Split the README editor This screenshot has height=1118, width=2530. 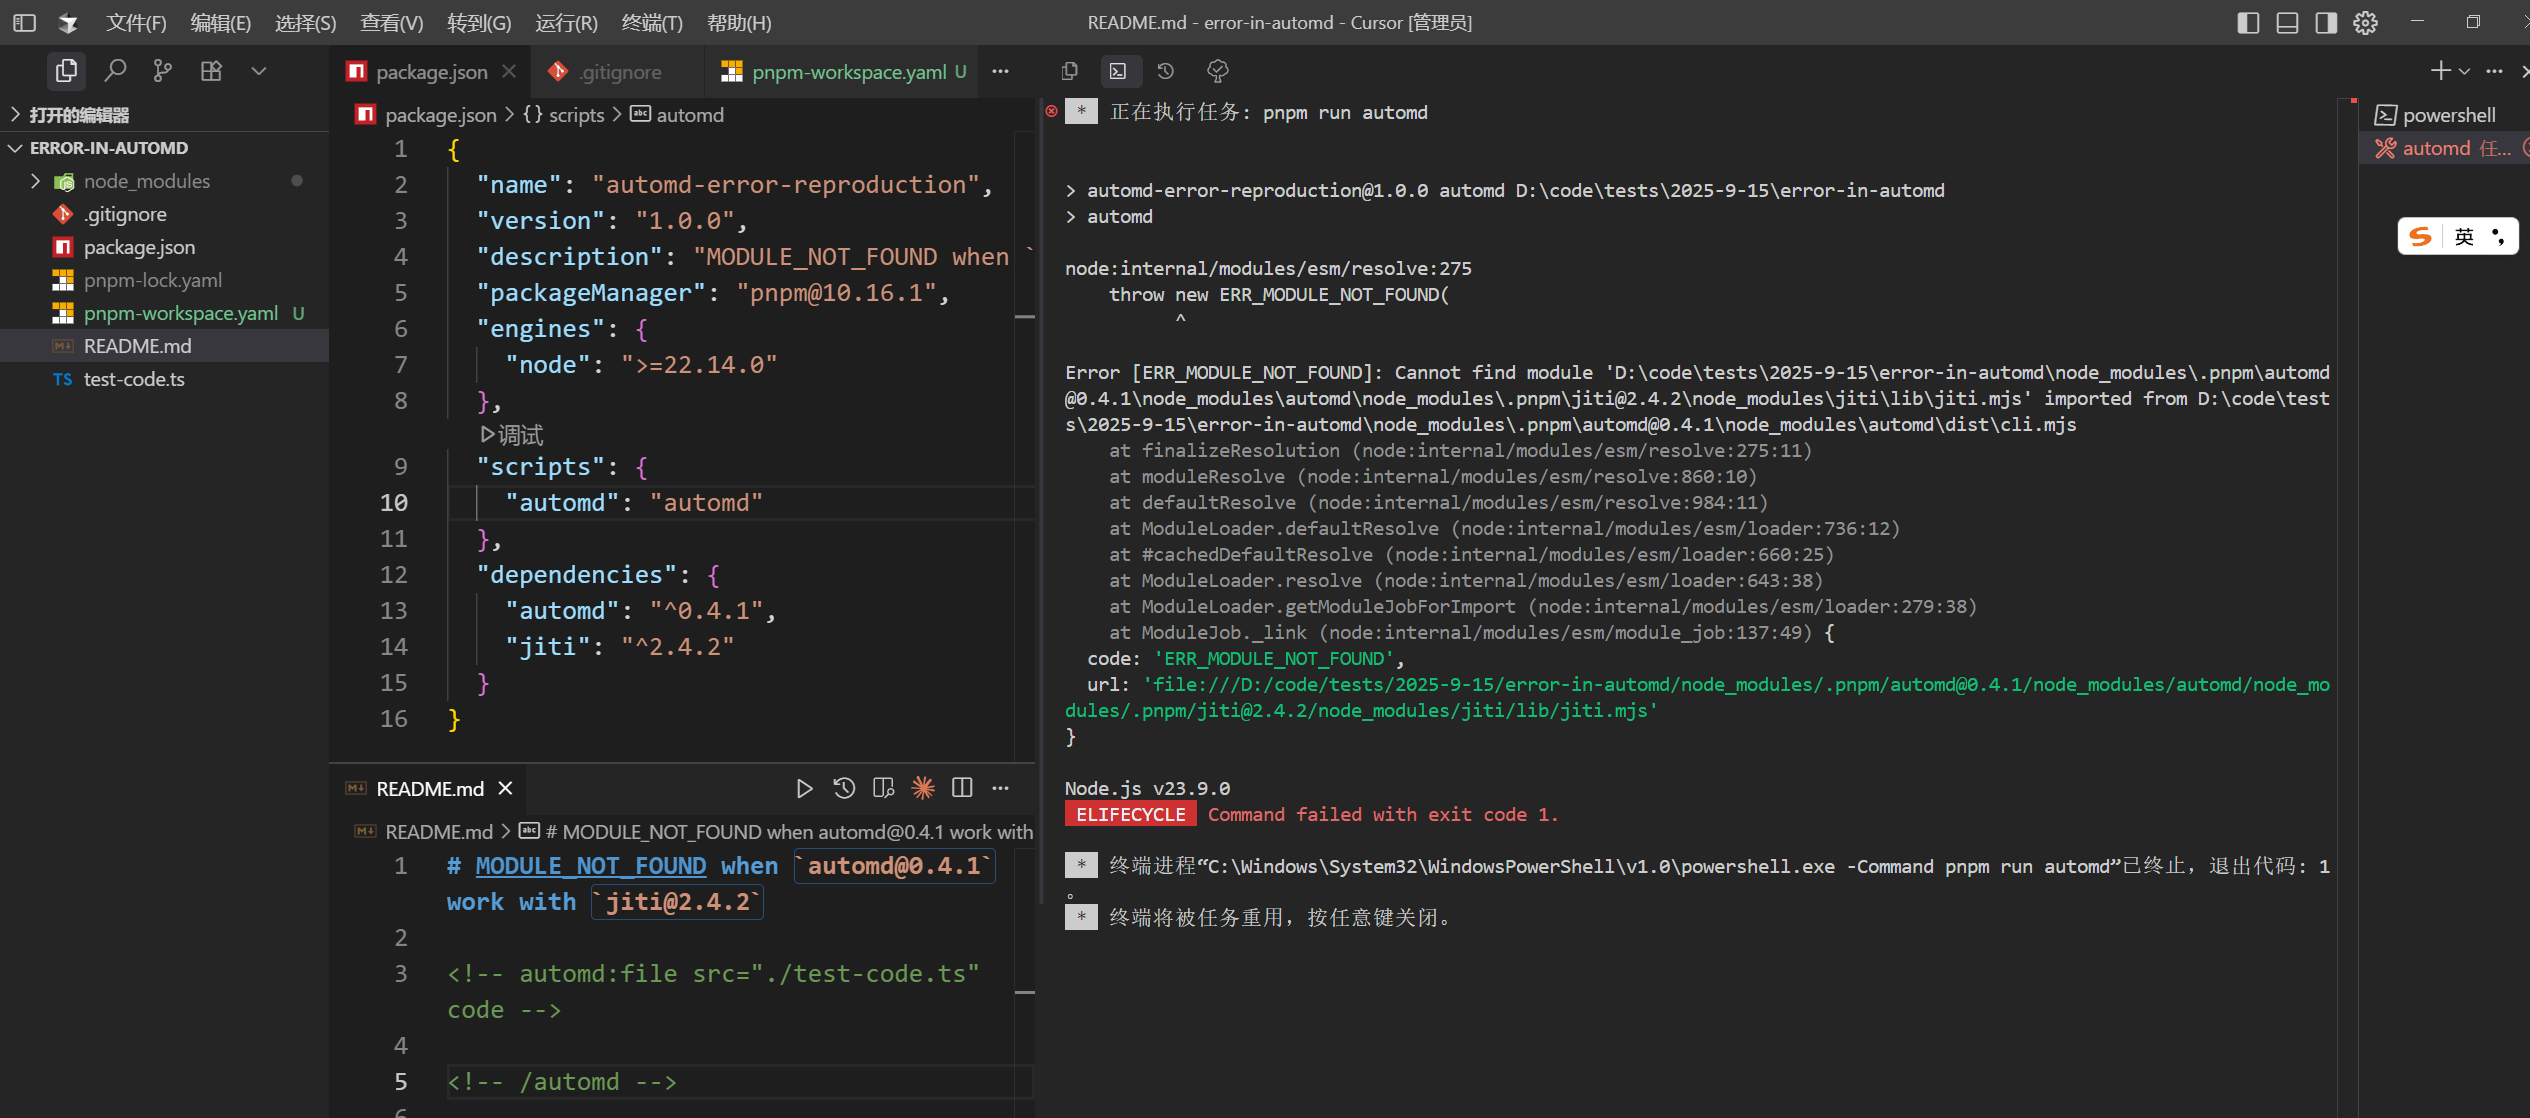click(962, 788)
